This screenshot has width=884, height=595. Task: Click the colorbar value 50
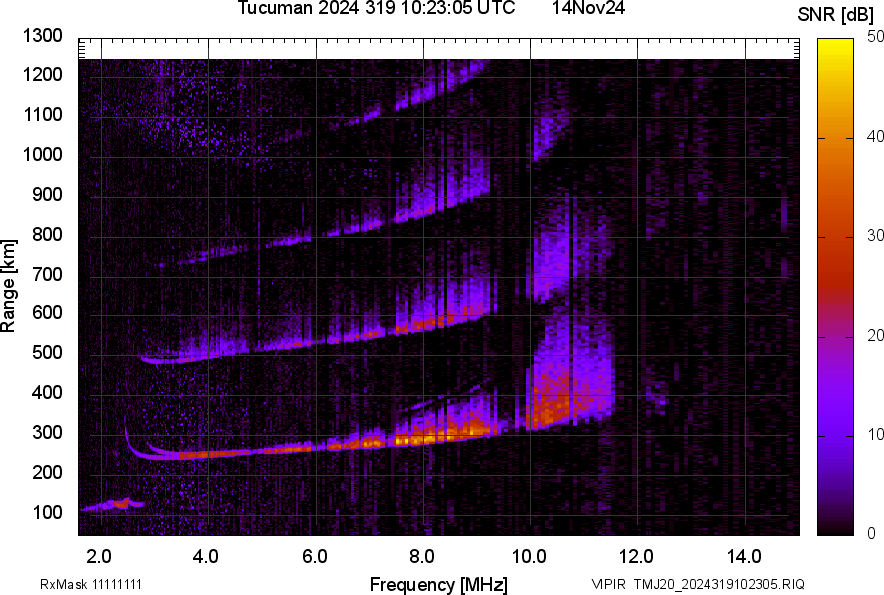click(875, 37)
